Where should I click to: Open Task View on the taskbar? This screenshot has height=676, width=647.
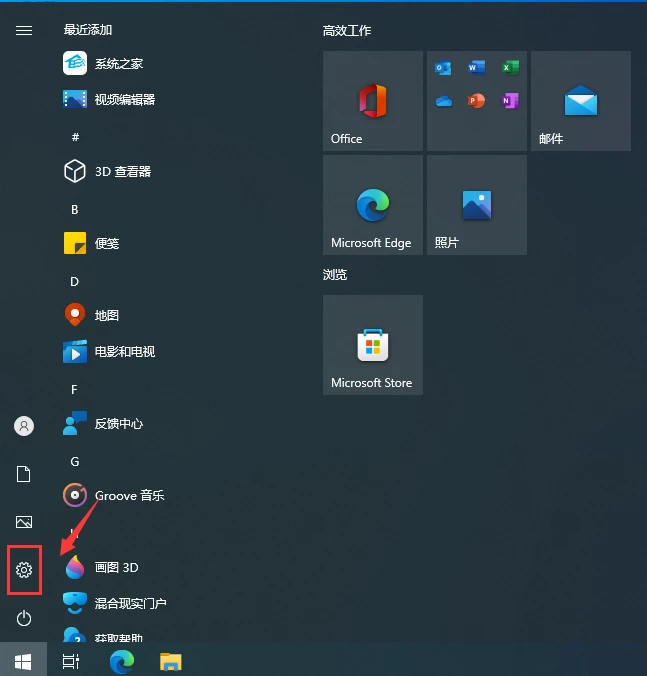point(71,661)
